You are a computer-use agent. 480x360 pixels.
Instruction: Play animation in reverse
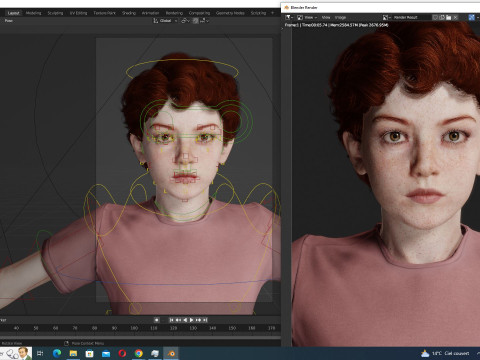click(185, 320)
